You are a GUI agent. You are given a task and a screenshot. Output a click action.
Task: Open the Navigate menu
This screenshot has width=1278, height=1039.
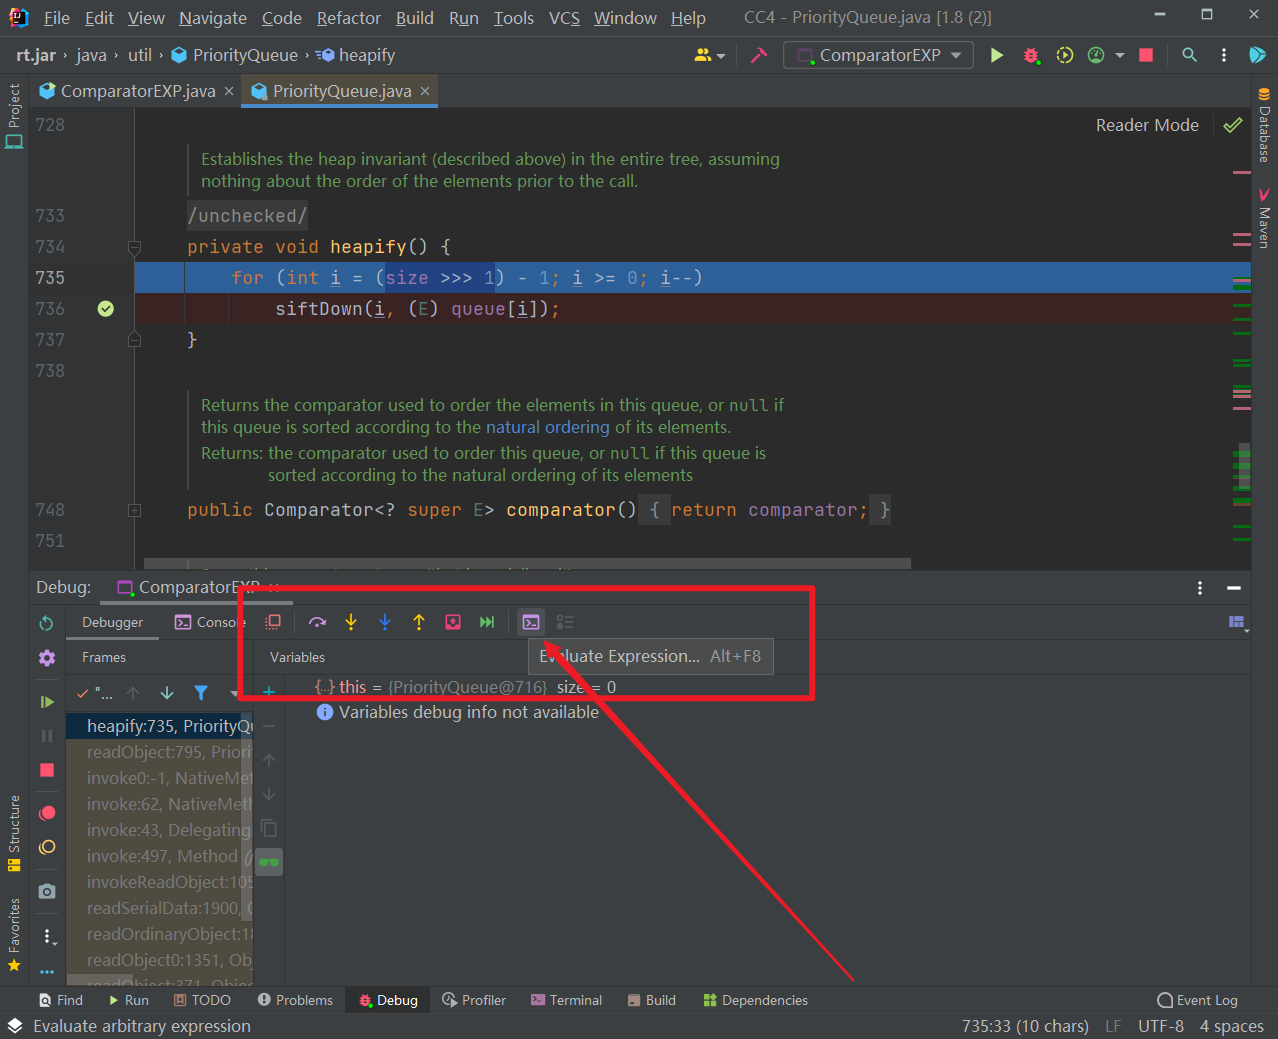[212, 17]
